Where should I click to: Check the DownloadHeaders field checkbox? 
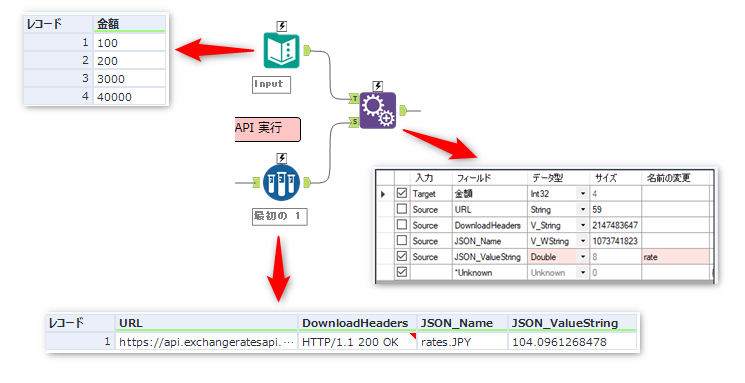tap(402, 224)
